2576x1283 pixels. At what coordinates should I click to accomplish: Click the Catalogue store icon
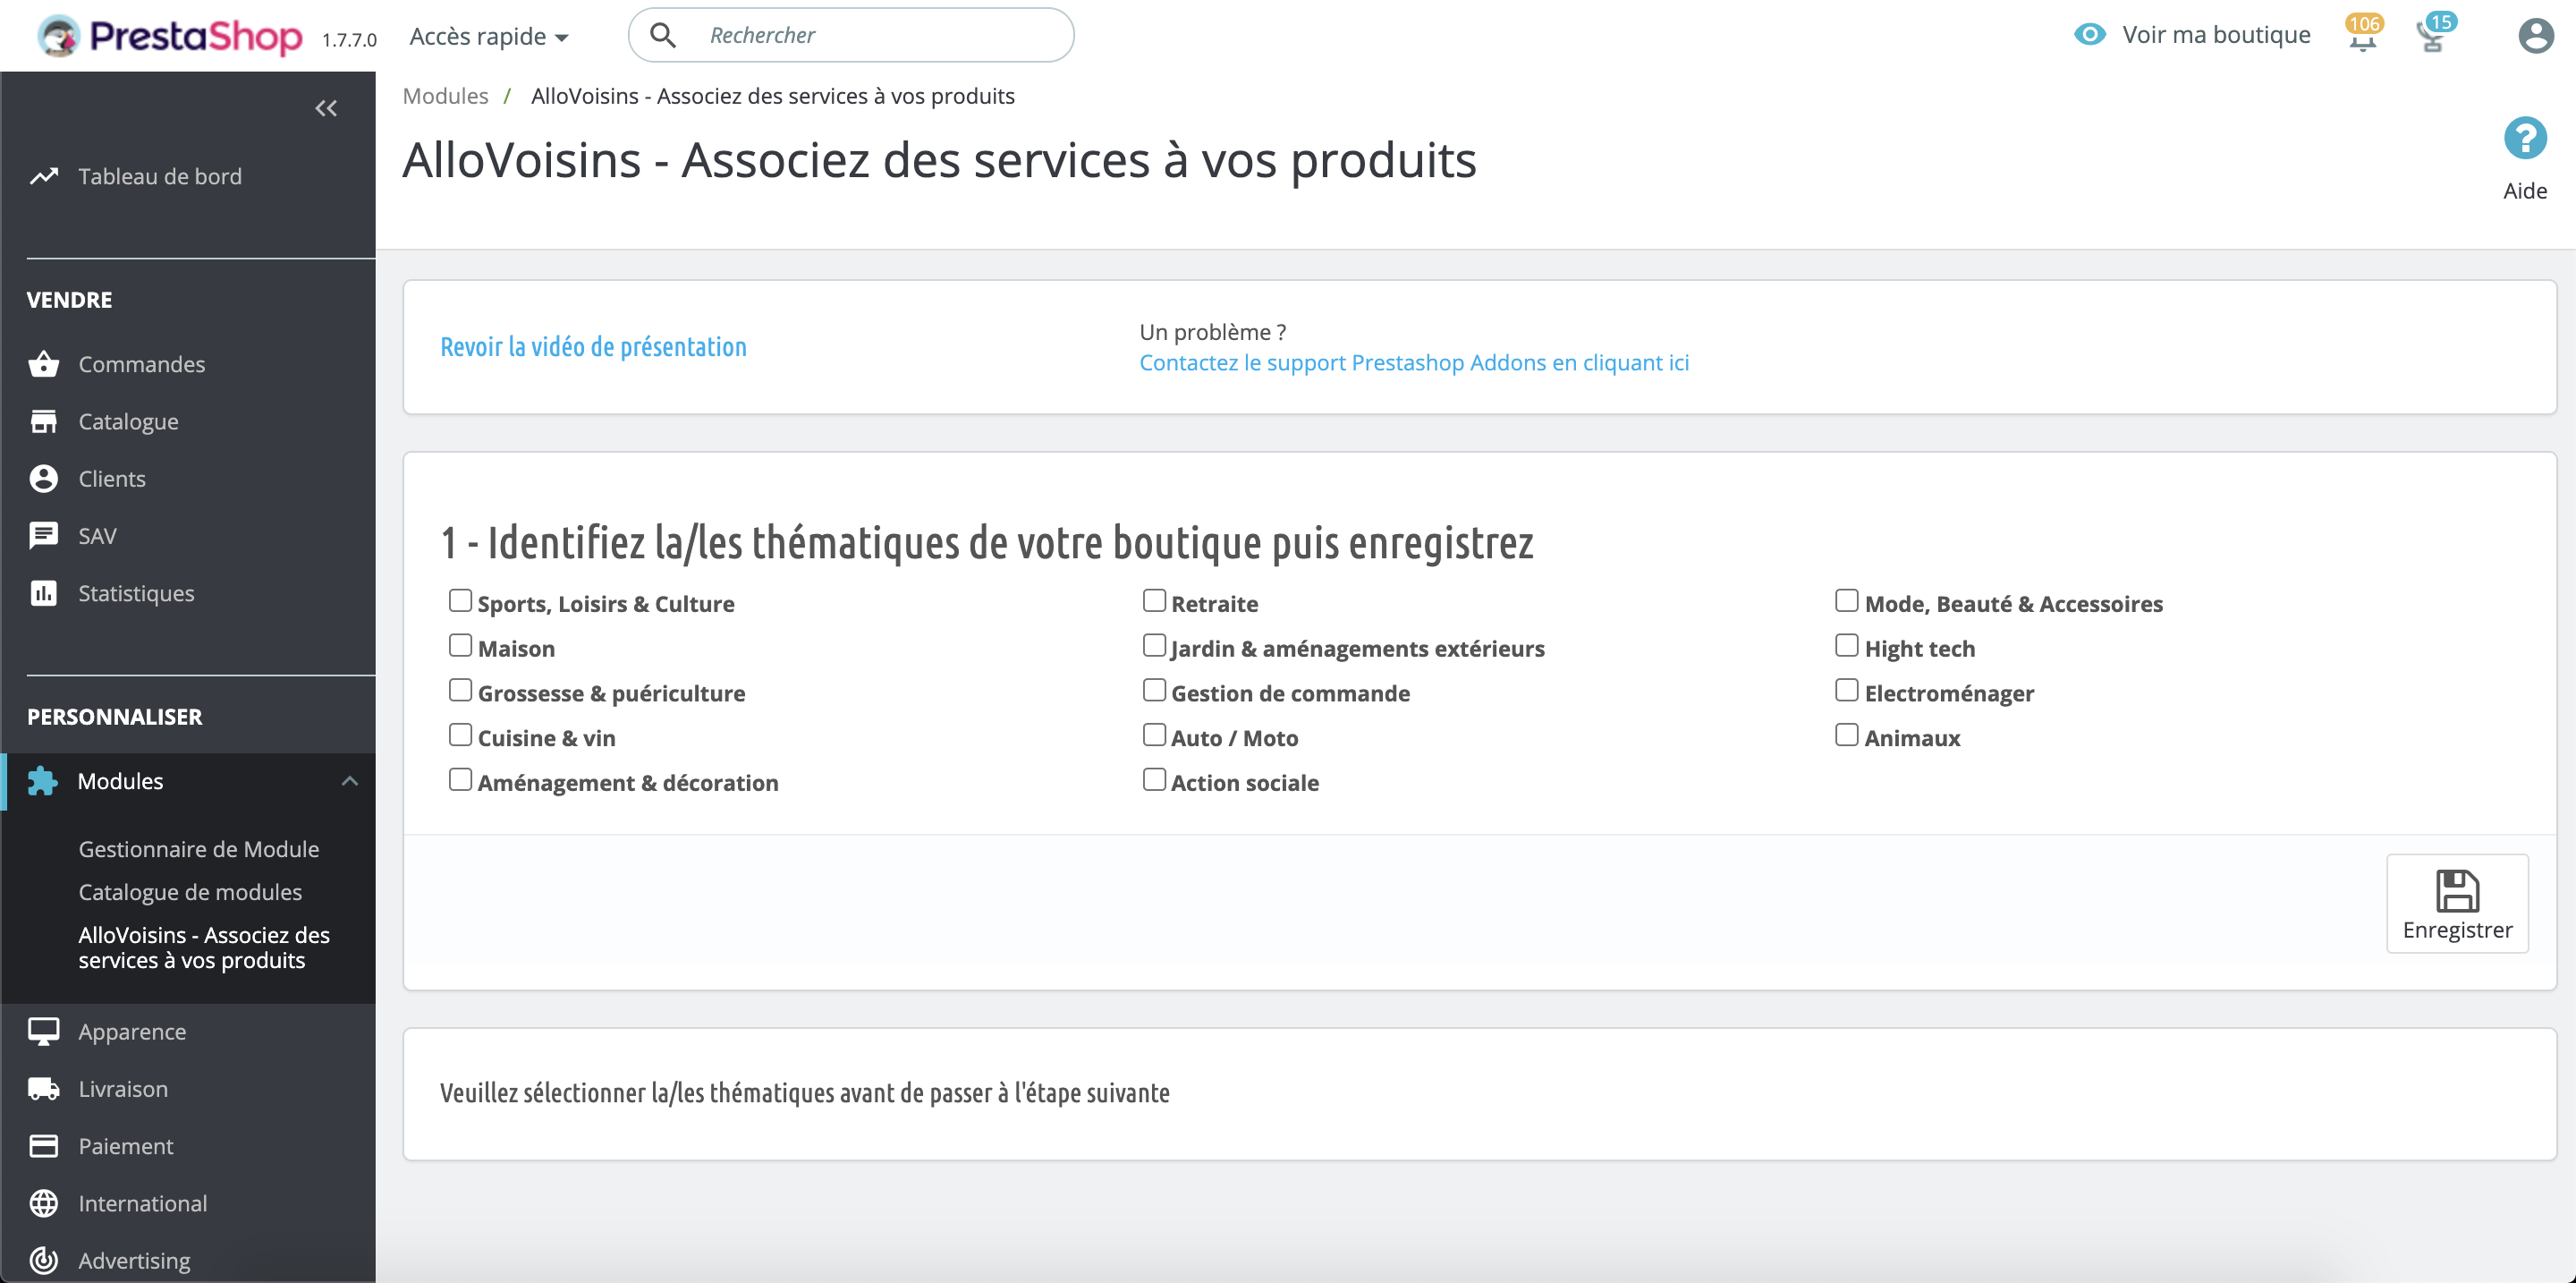coord(43,421)
